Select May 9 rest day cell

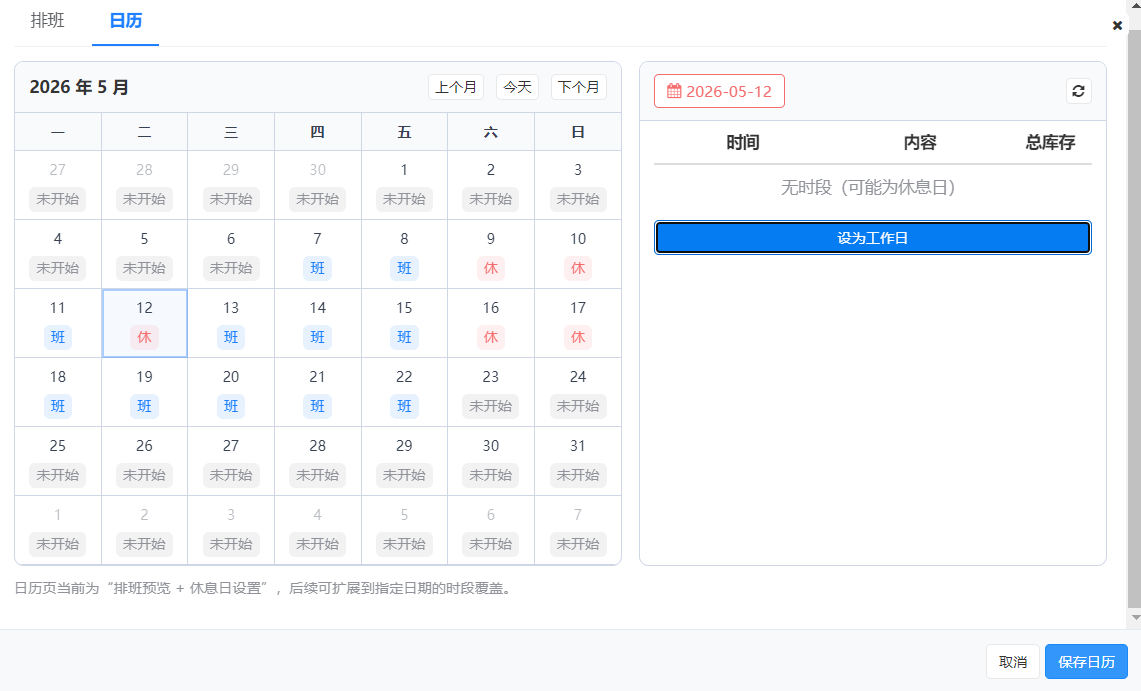coord(491,254)
